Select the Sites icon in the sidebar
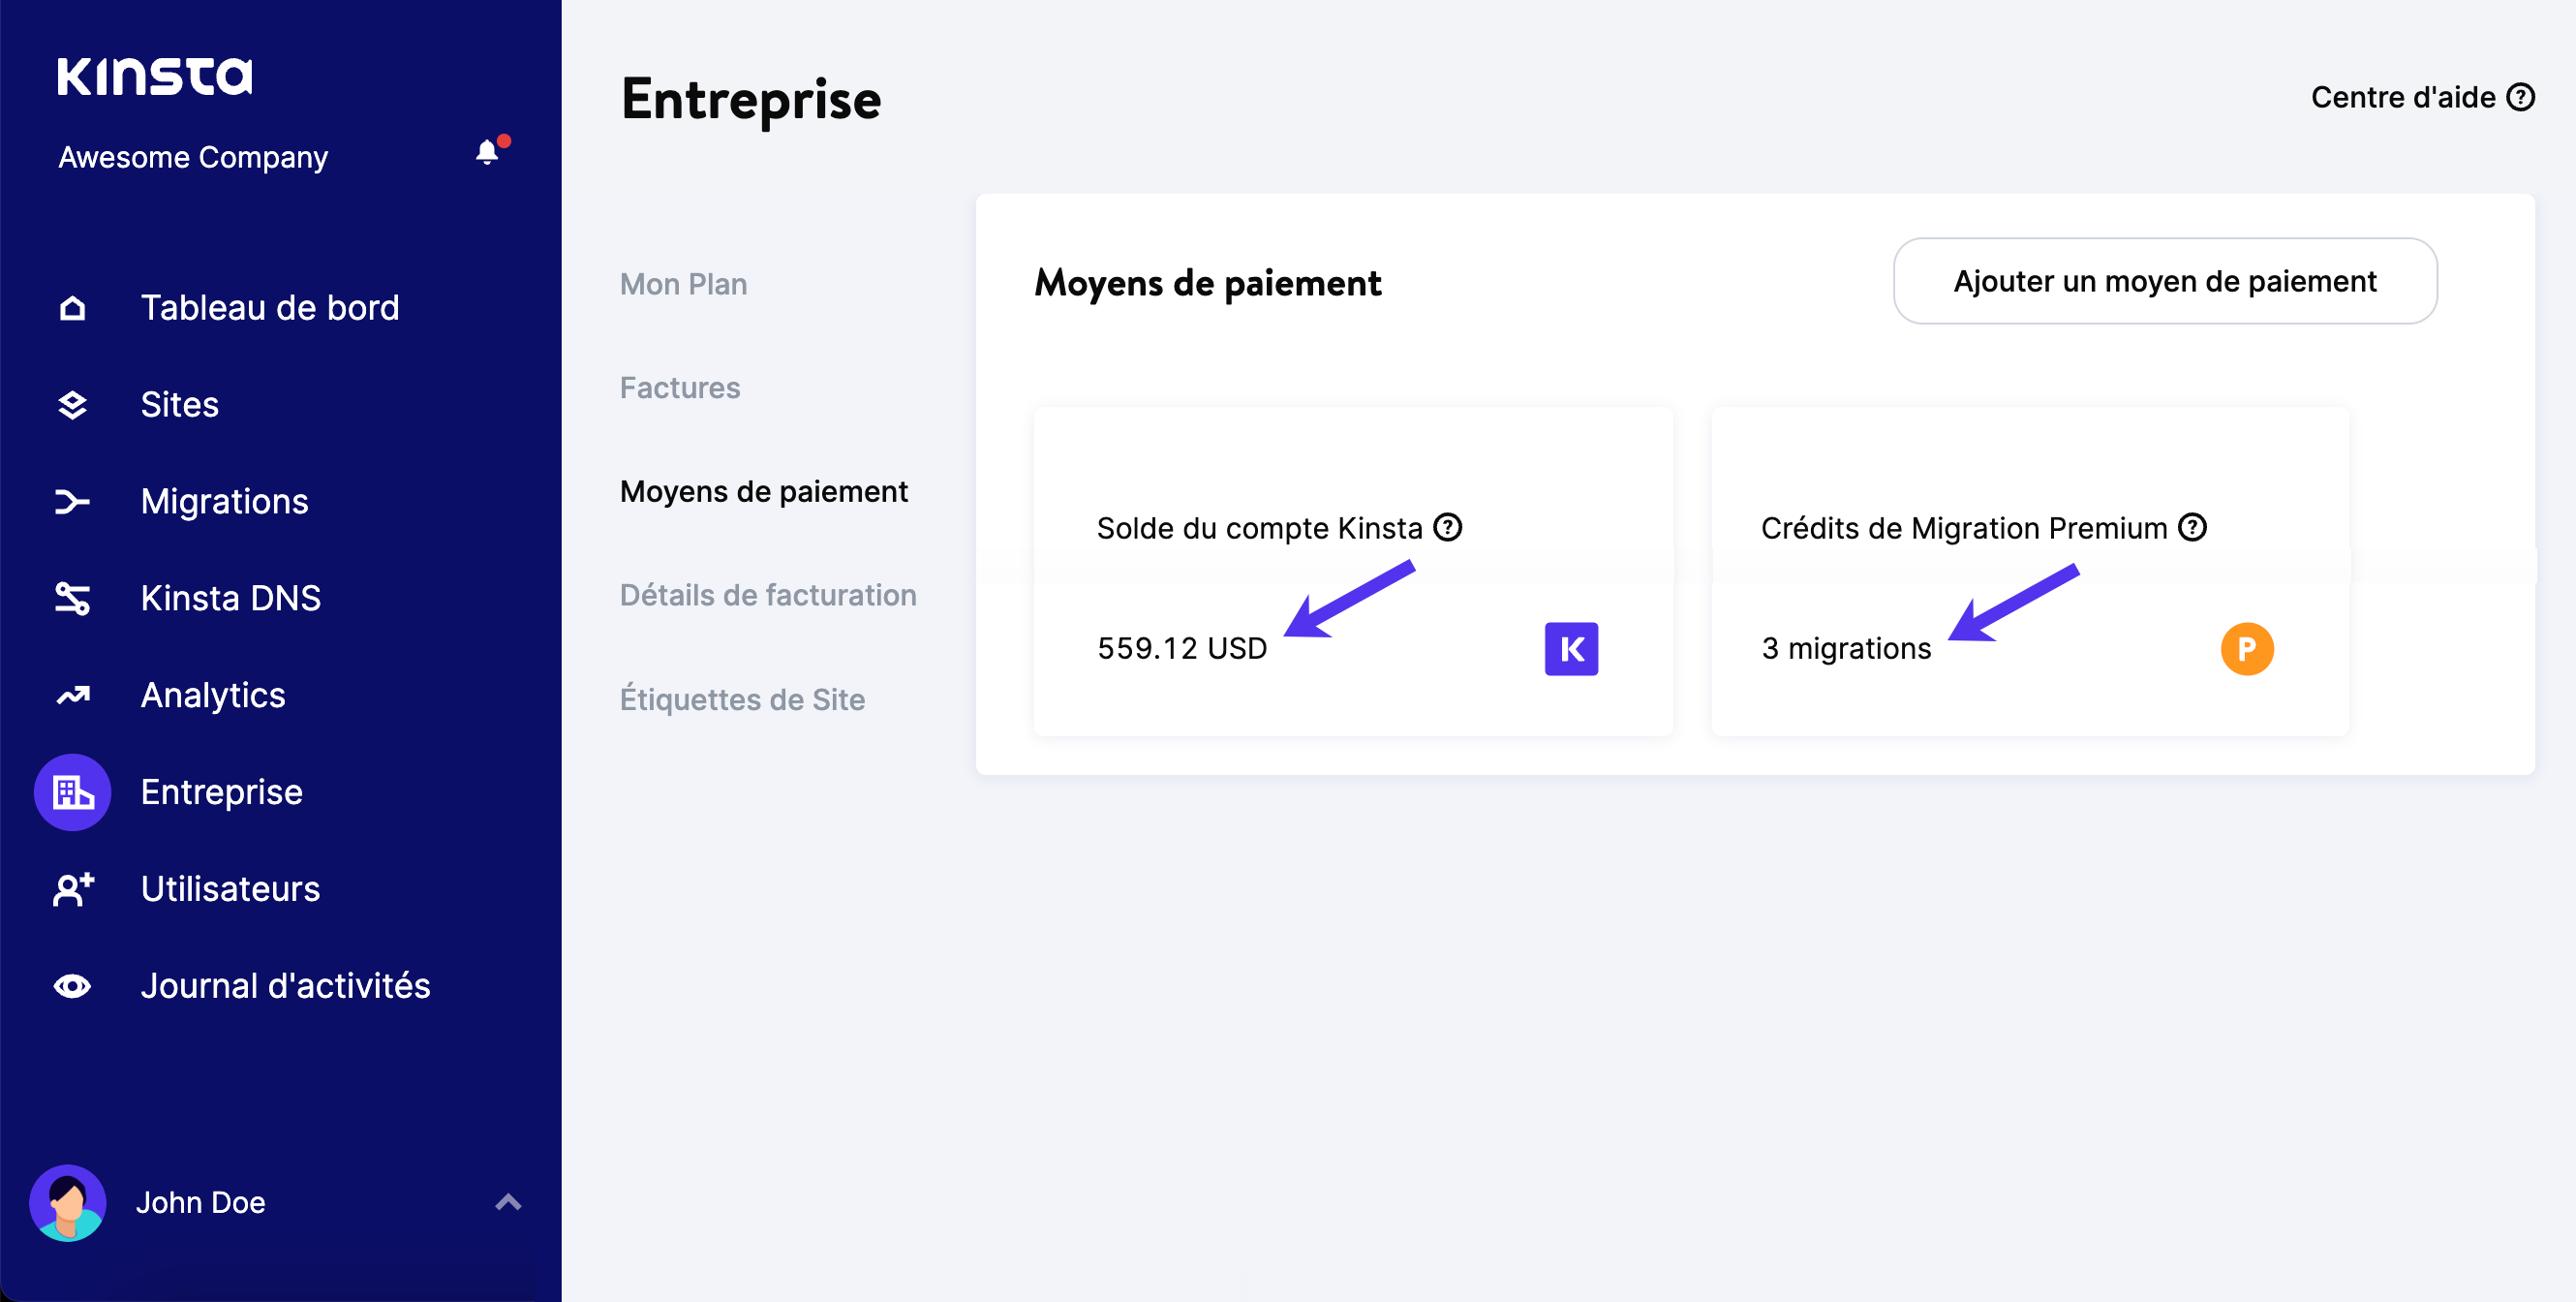Viewport: 2576px width, 1302px height. coord(71,404)
